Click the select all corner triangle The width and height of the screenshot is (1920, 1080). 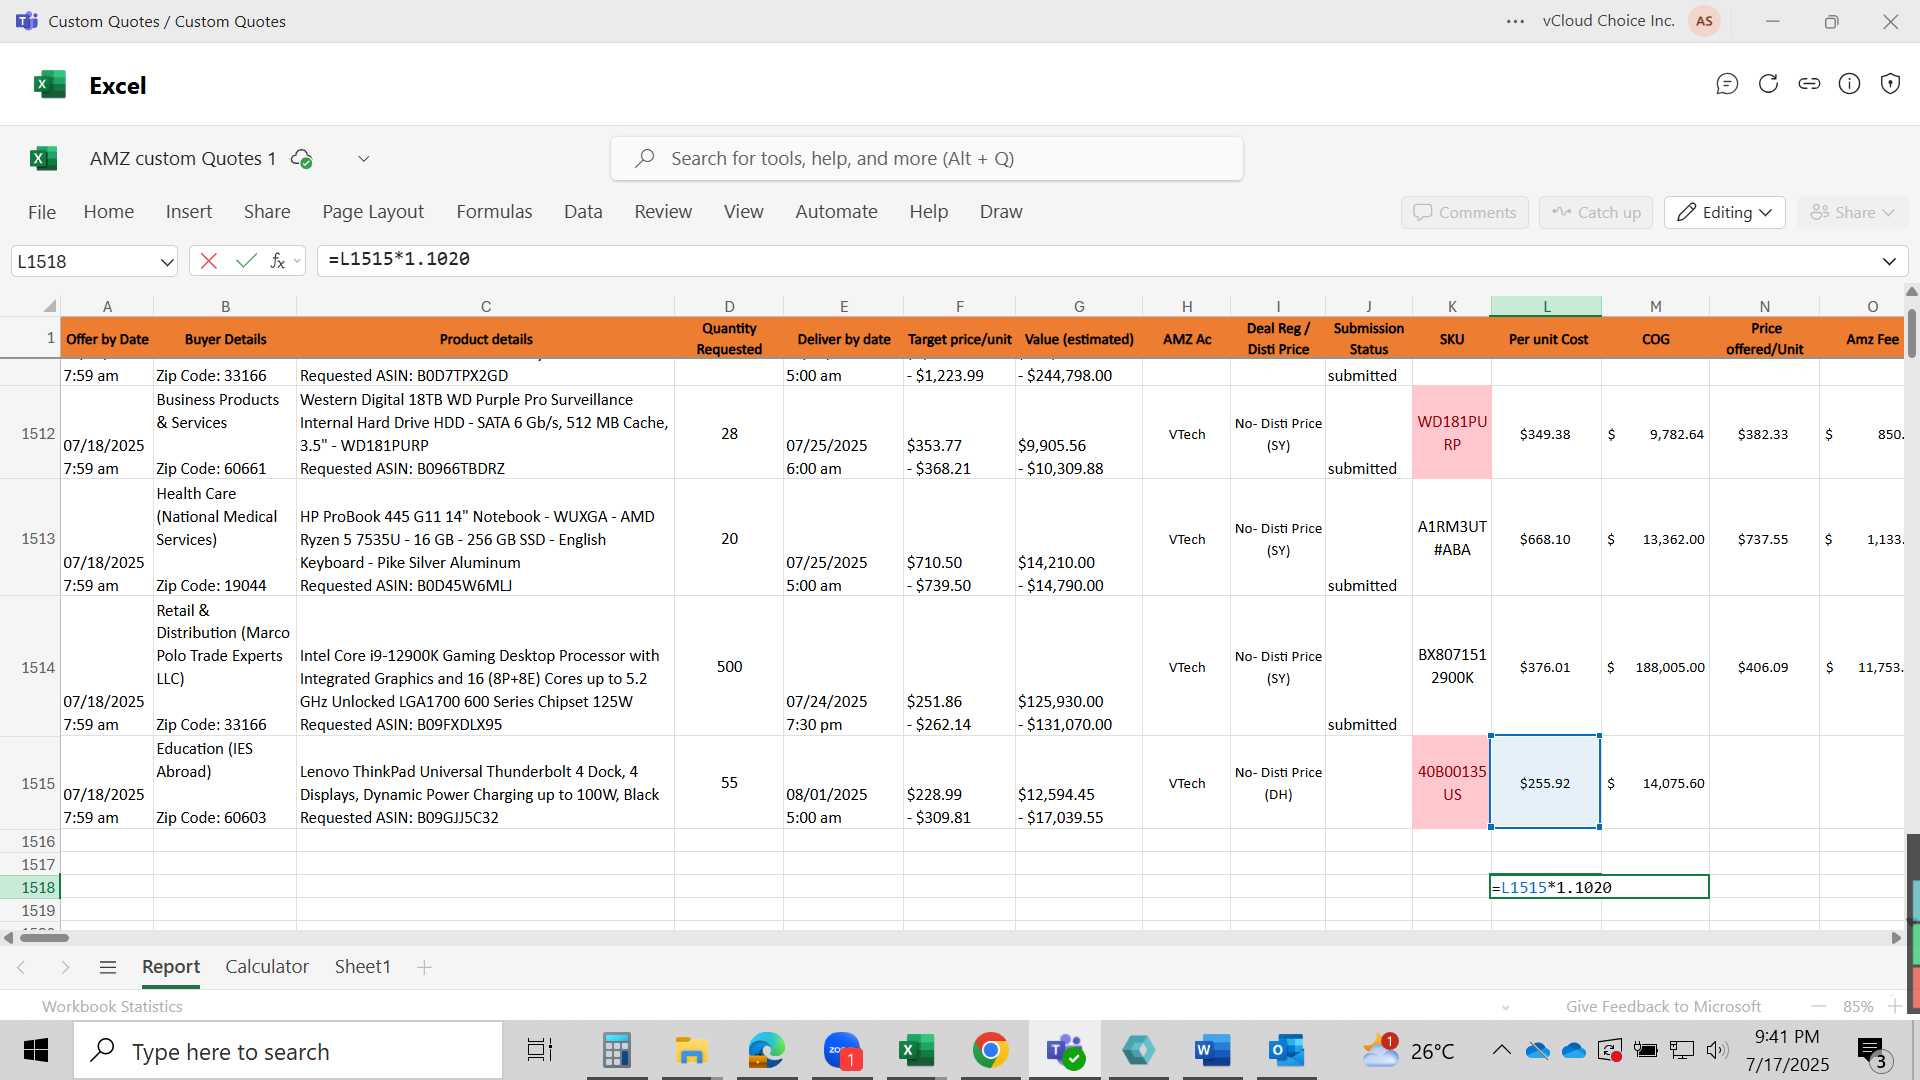pyautogui.click(x=49, y=306)
